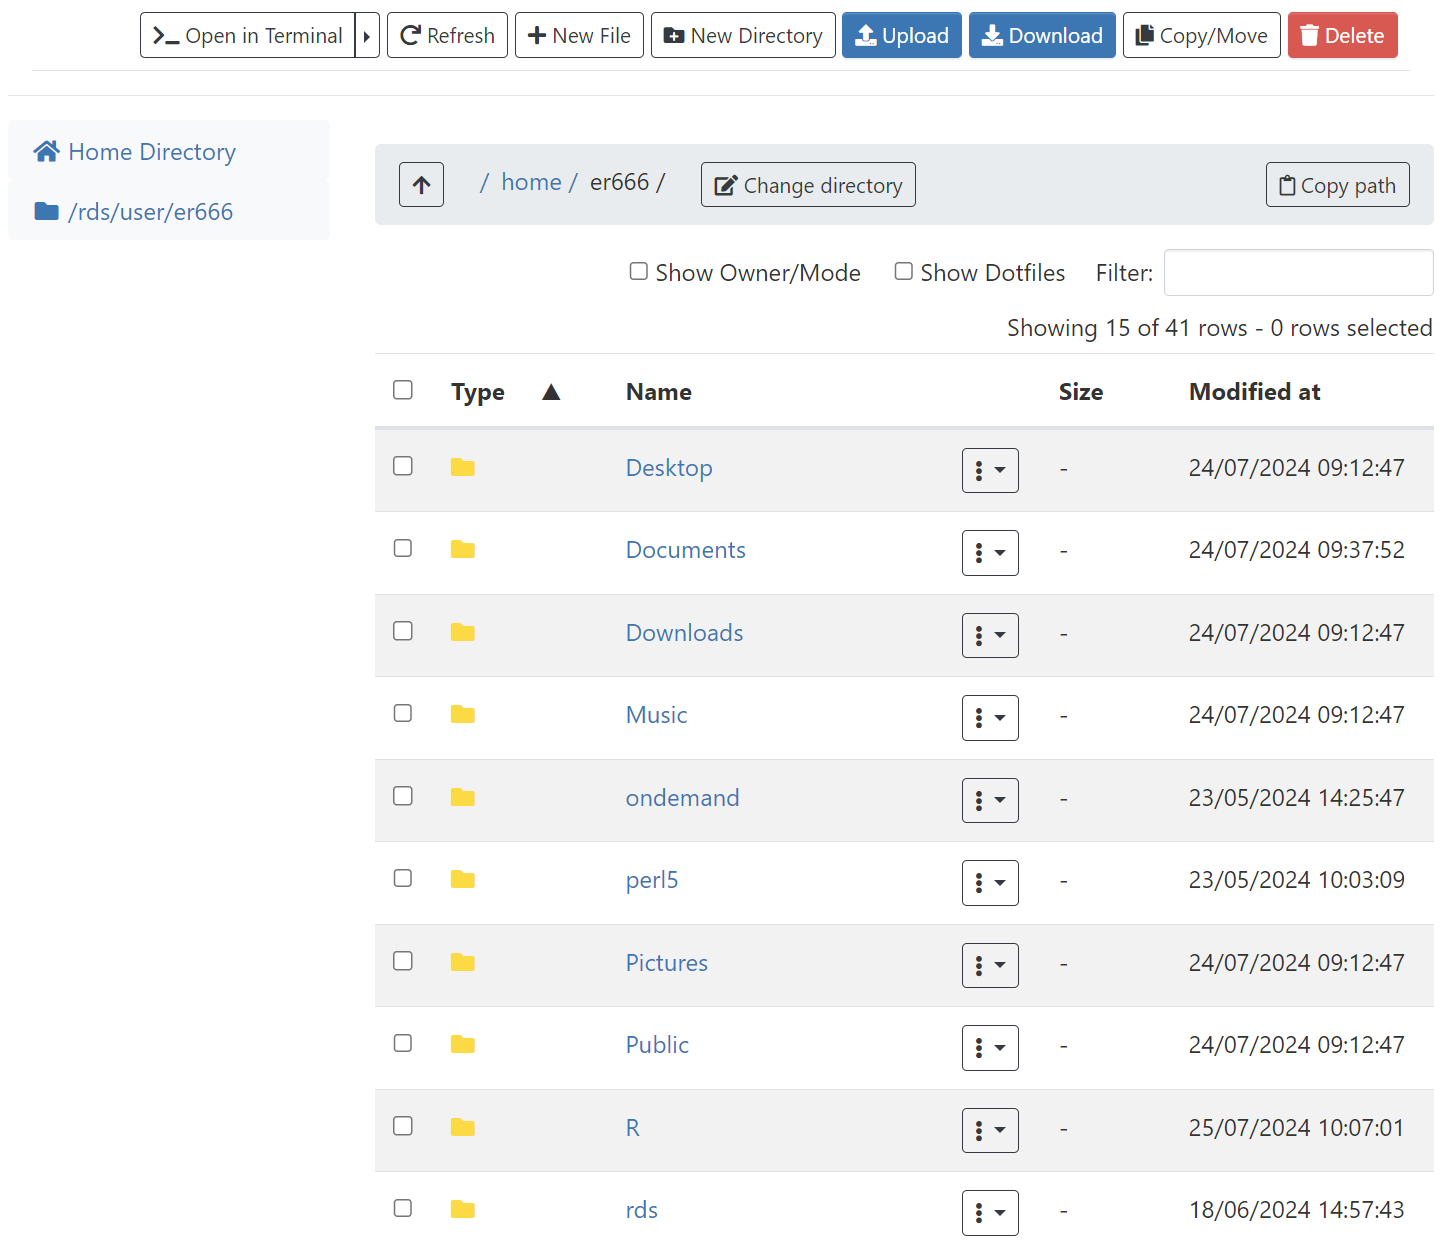Enable the Show Owner/Mode checkbox
The width and height of the screenshot is (1442, 1240).
(x=639, y=272)
